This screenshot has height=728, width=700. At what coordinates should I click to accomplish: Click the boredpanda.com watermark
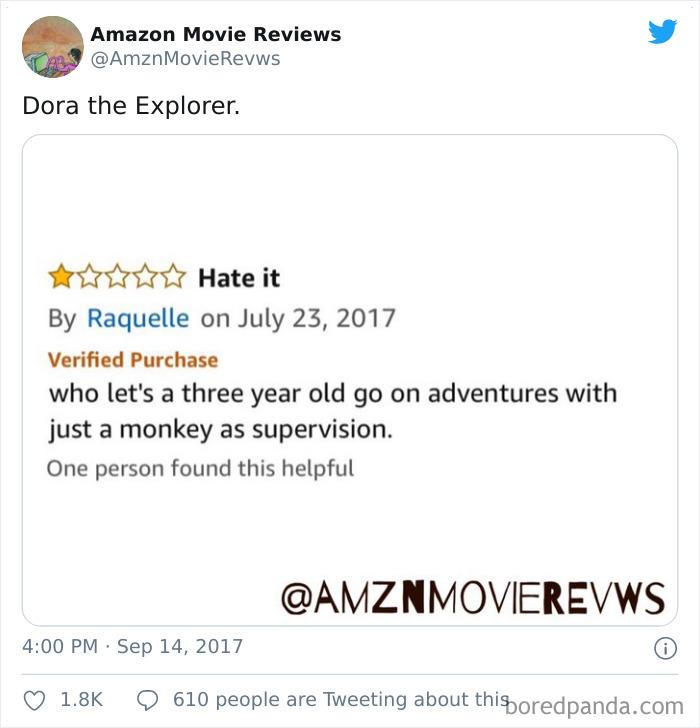pyautogui.click(x=594, y=707)
